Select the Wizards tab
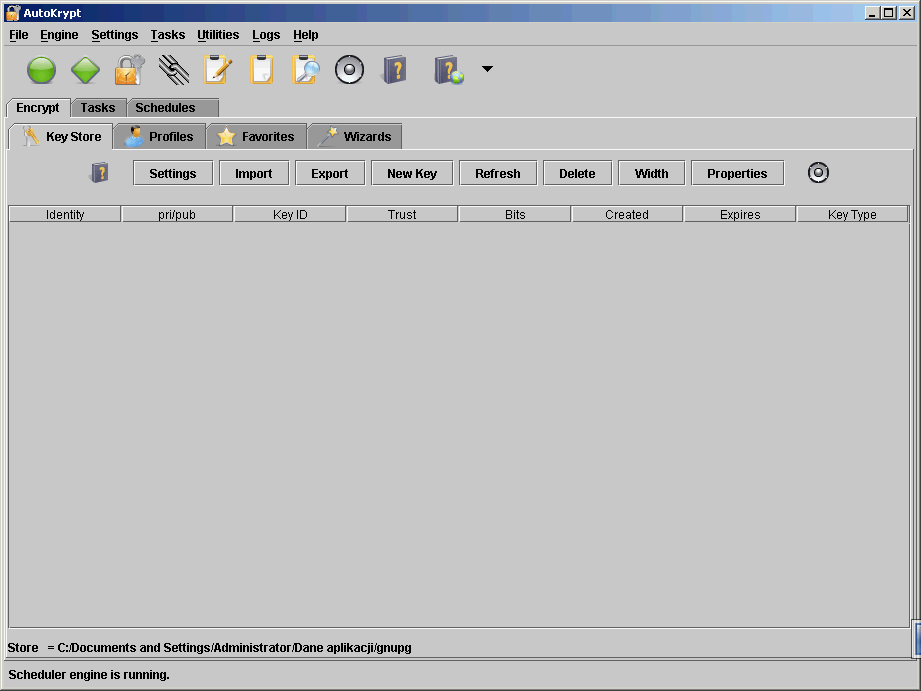Screen dimensions: 921x691 (355, 136)
